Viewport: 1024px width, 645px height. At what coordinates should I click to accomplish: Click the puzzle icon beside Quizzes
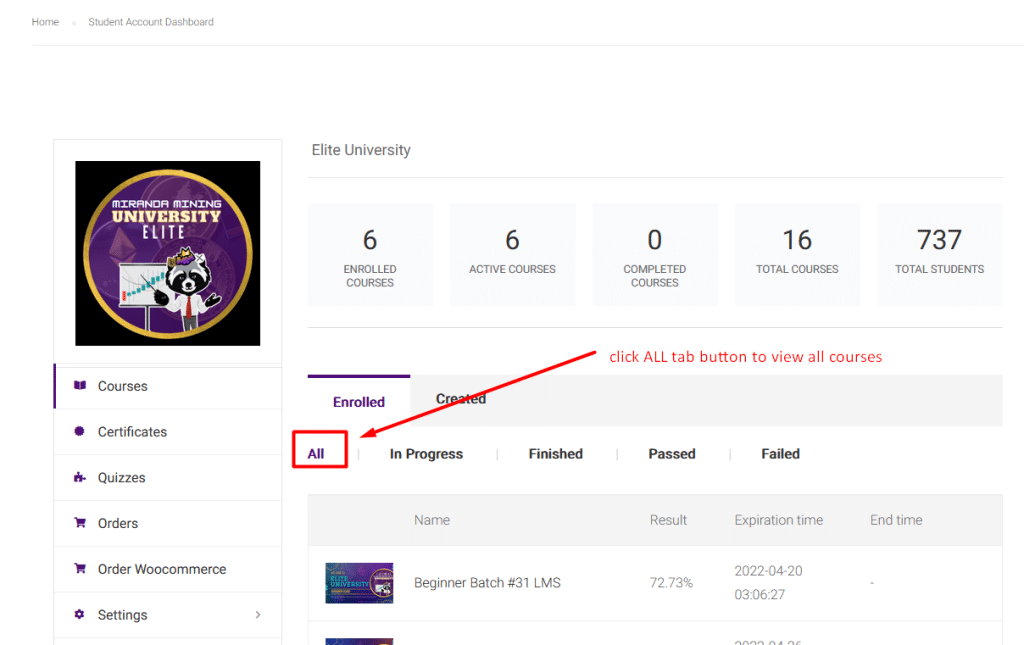80,478
